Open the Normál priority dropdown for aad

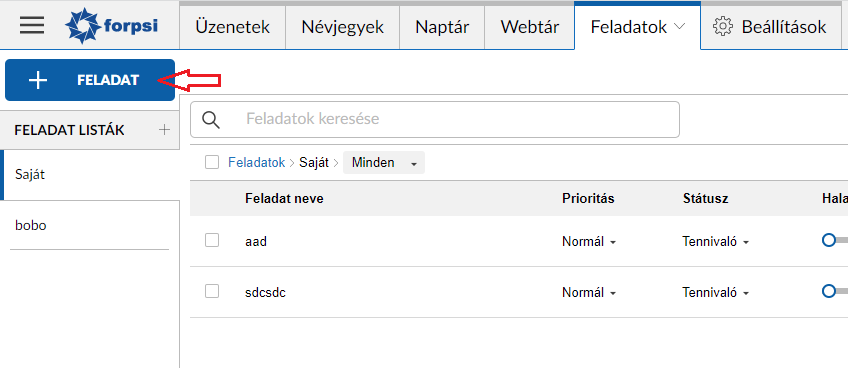[589, 242]
